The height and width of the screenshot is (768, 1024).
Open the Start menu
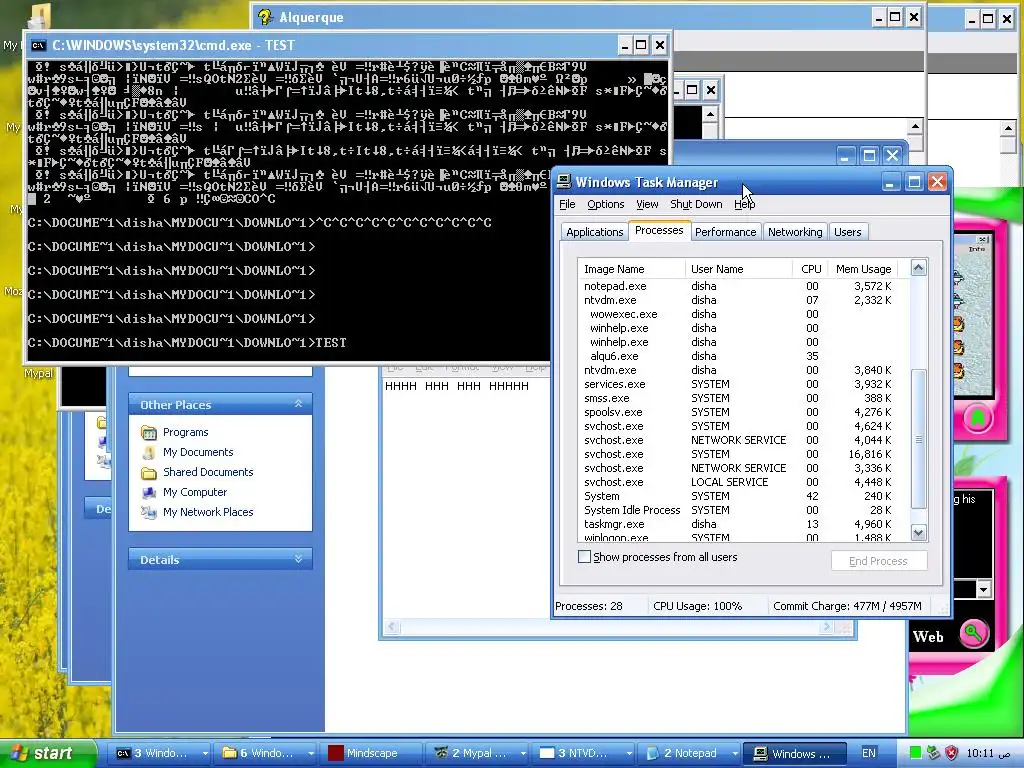pos(49,753)
